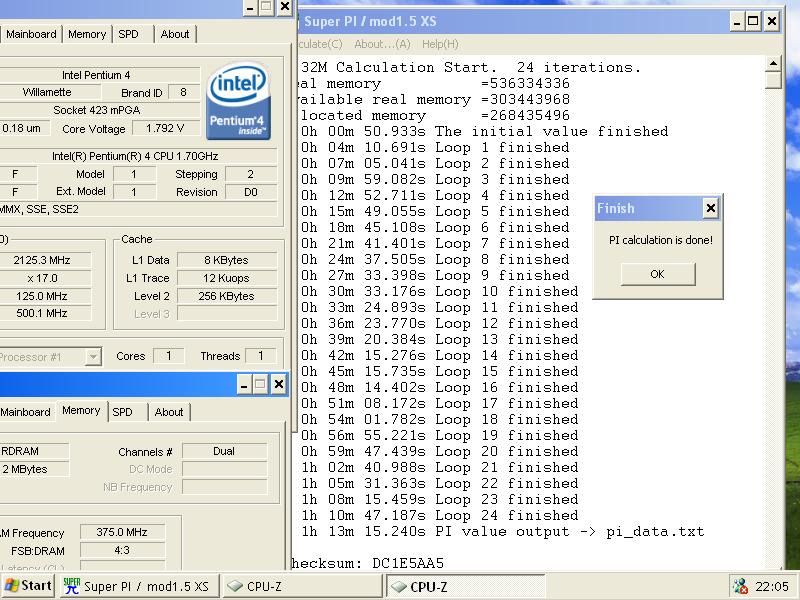Minimize the Super PI window
This screenshot has height=600, width=800.
click(736, 22)
